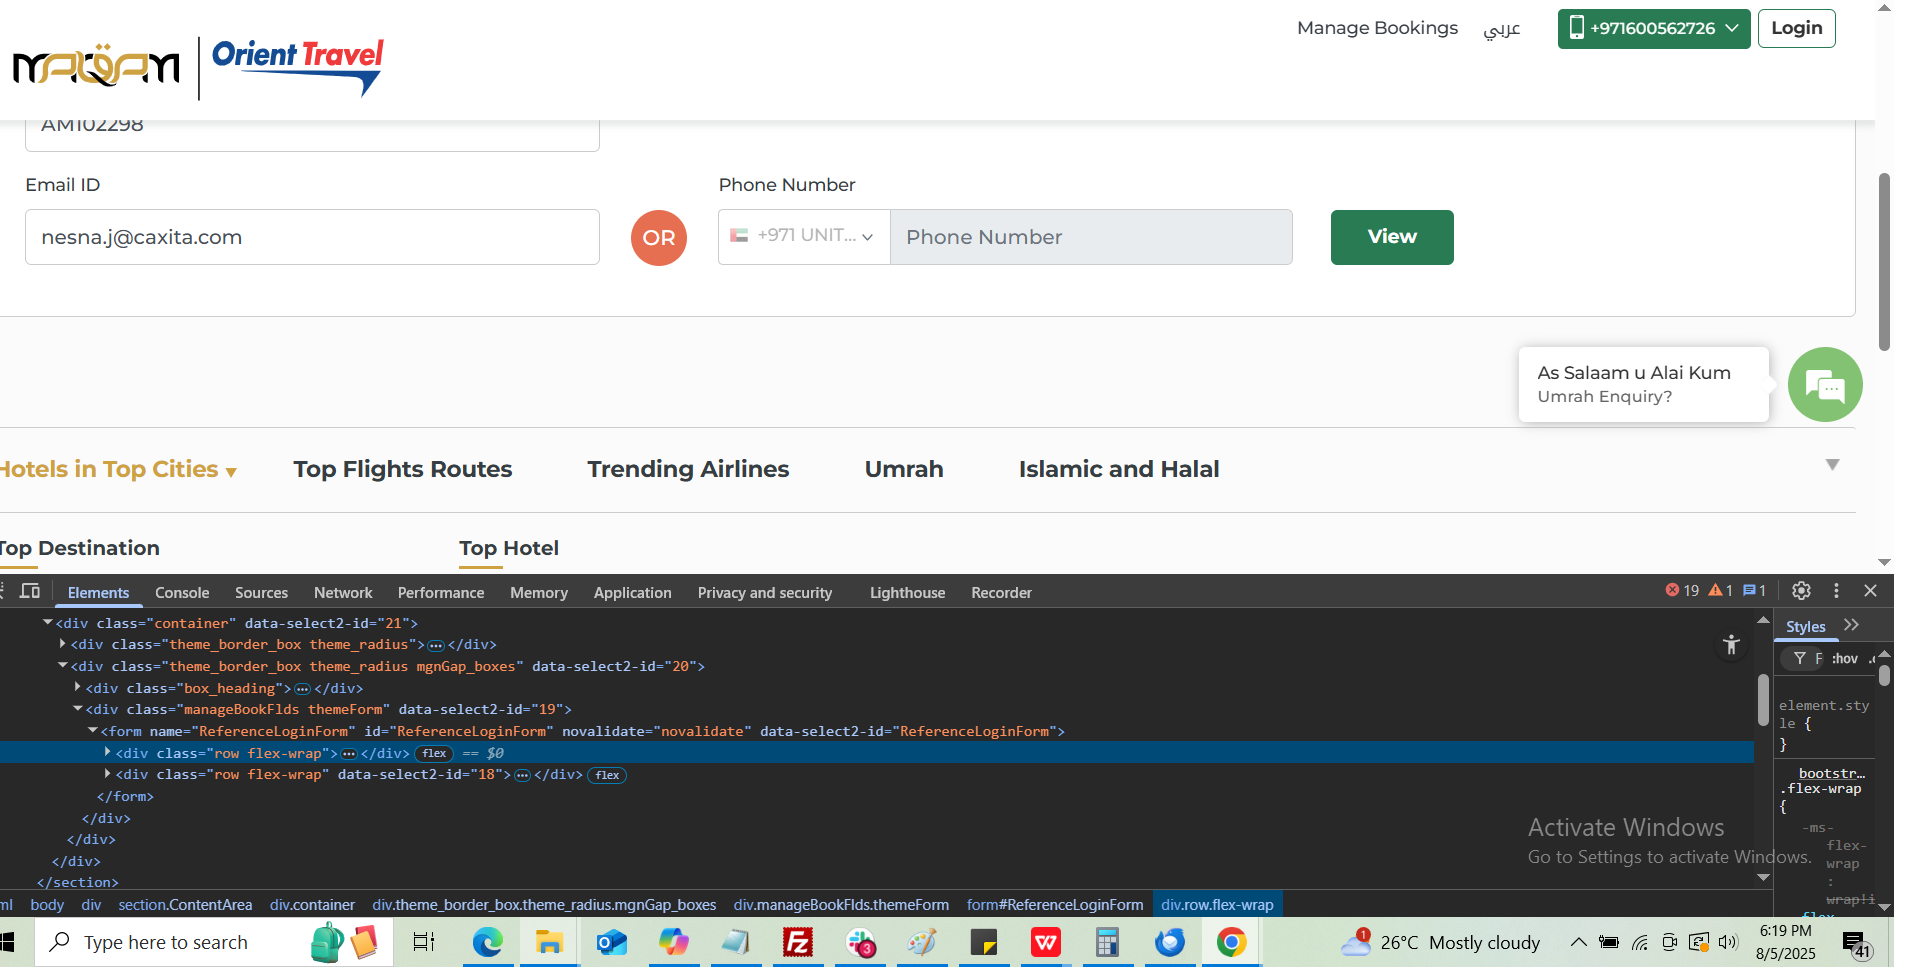Toggle the device toolbar in DevTools
The height and width of the screenshot is (976, 1920).
(x=30, y=591)
